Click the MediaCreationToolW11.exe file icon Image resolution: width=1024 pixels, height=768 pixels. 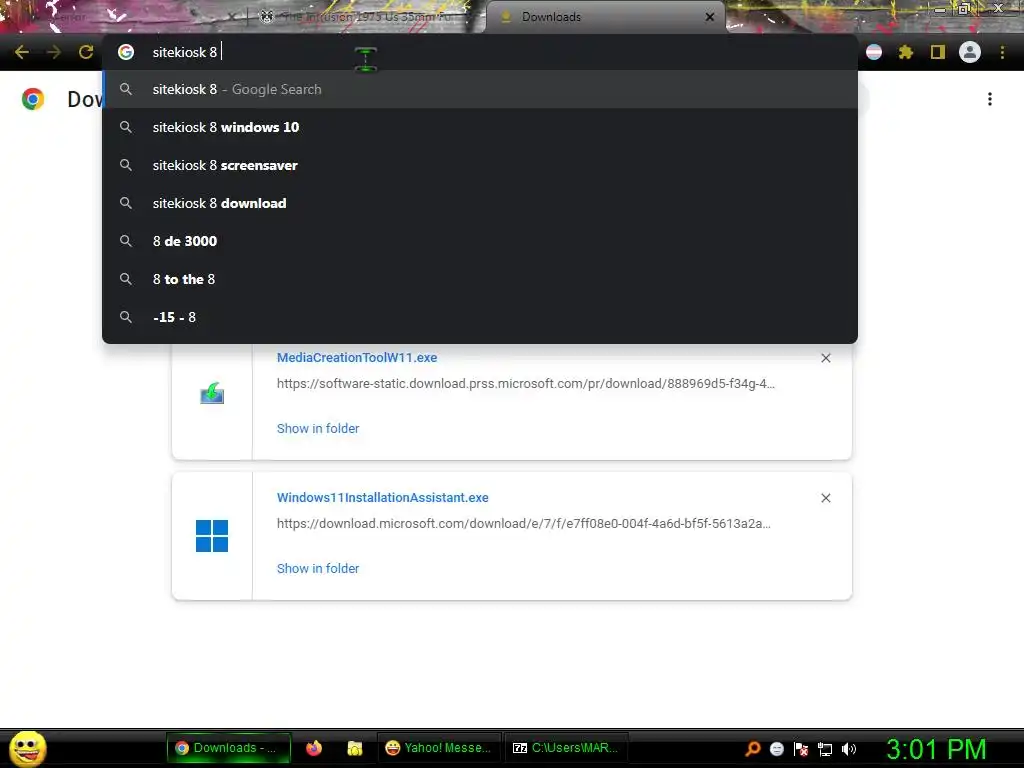pyautogui.click(x=212, y=394)
